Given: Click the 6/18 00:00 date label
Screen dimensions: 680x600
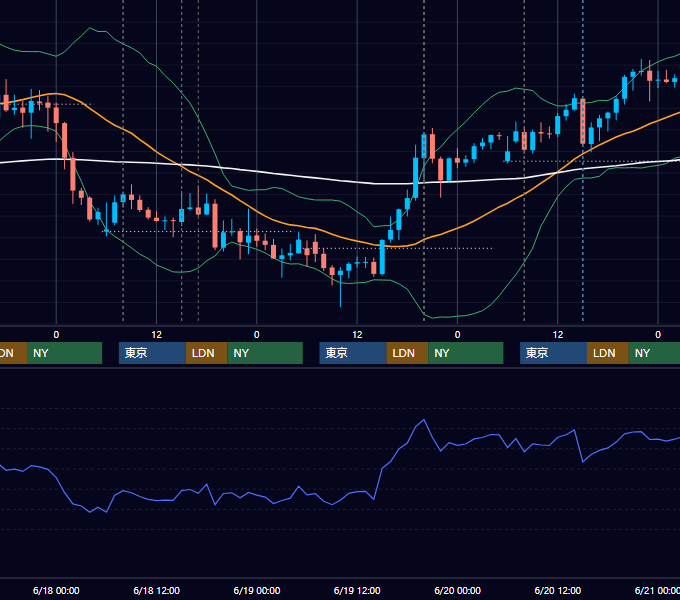Looking at the screenshot, I should pos(56,590).
